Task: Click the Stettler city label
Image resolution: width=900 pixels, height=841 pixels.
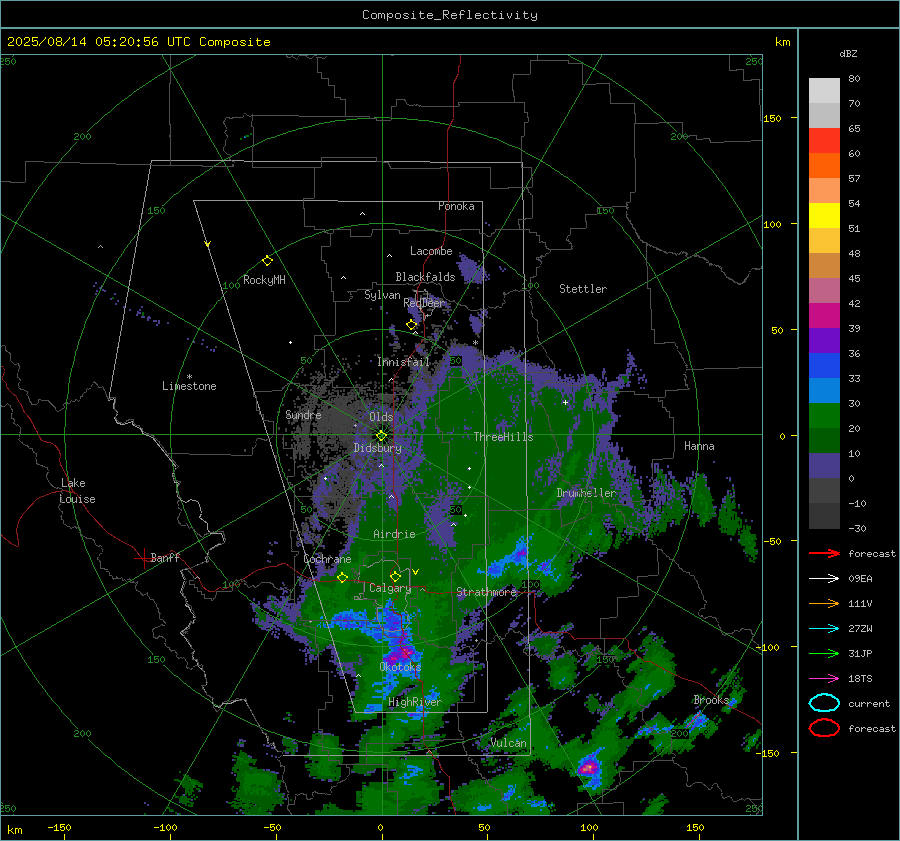Action: 583,289
